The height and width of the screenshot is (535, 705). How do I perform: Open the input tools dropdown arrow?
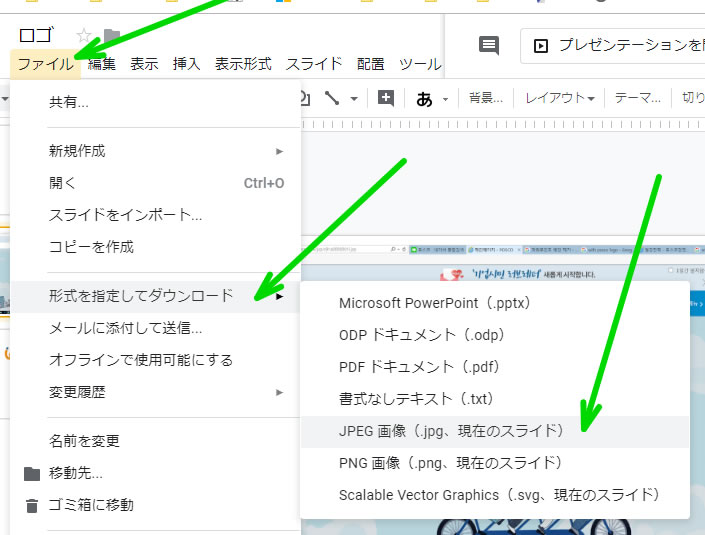coord(445,99)
